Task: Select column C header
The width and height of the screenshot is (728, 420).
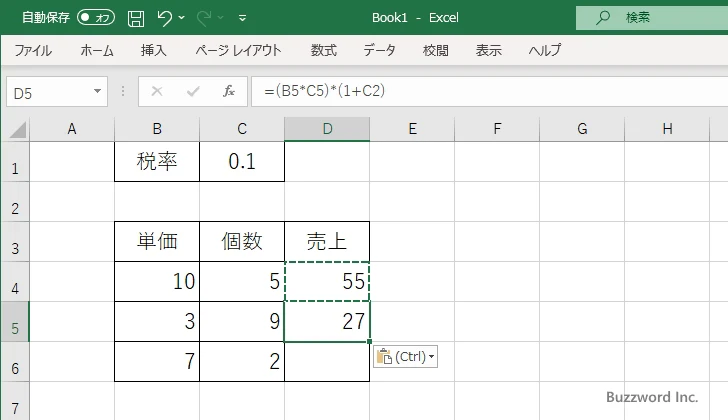Action: pyautogui.click(x=242, y=129)
